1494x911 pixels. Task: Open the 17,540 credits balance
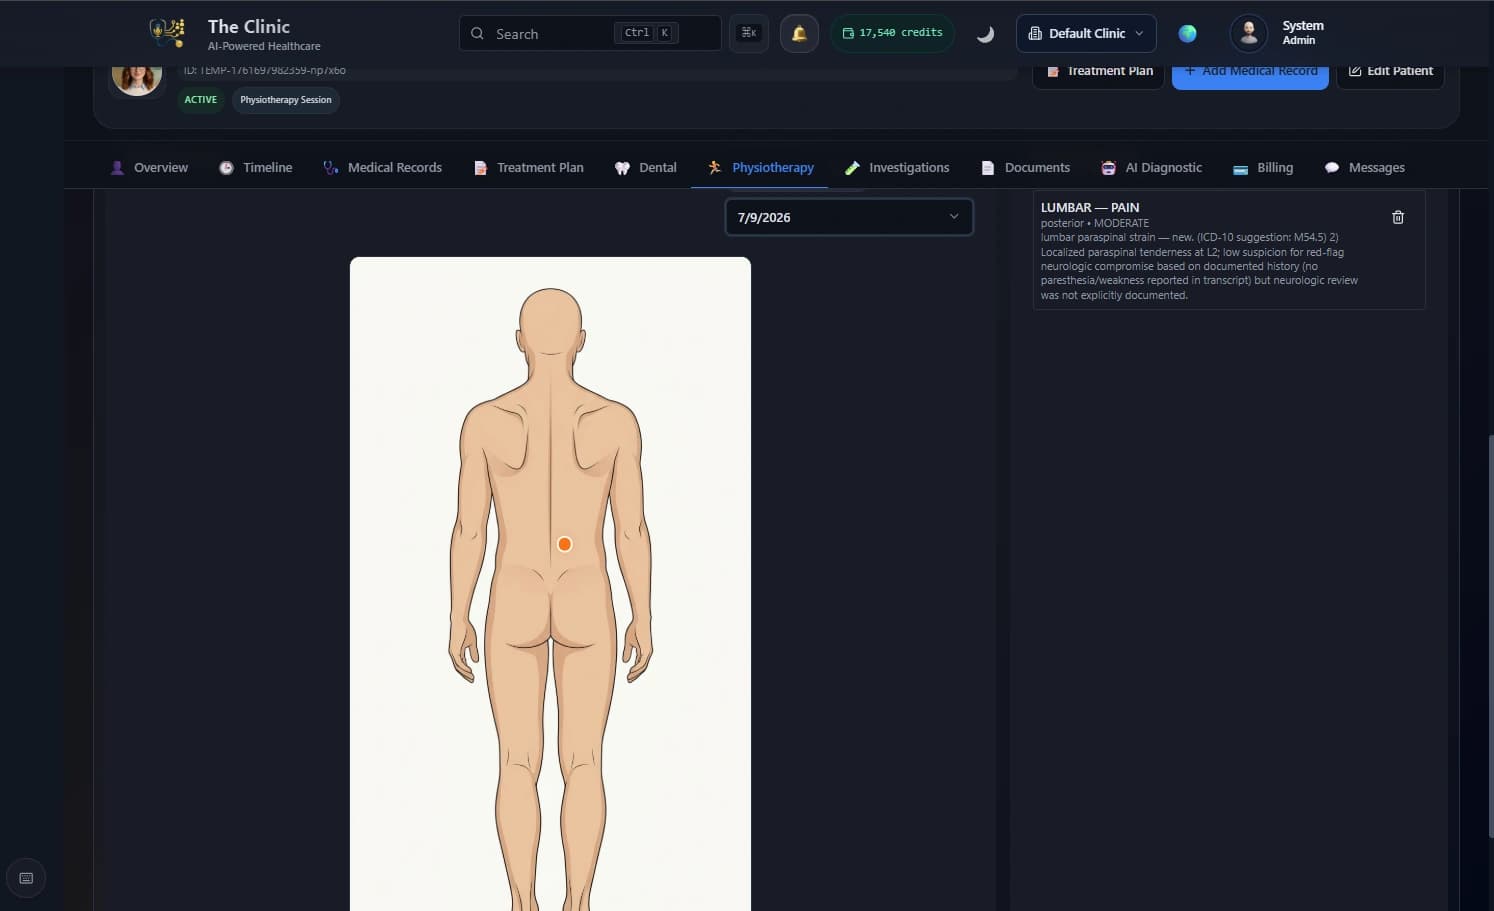point(892,33)
